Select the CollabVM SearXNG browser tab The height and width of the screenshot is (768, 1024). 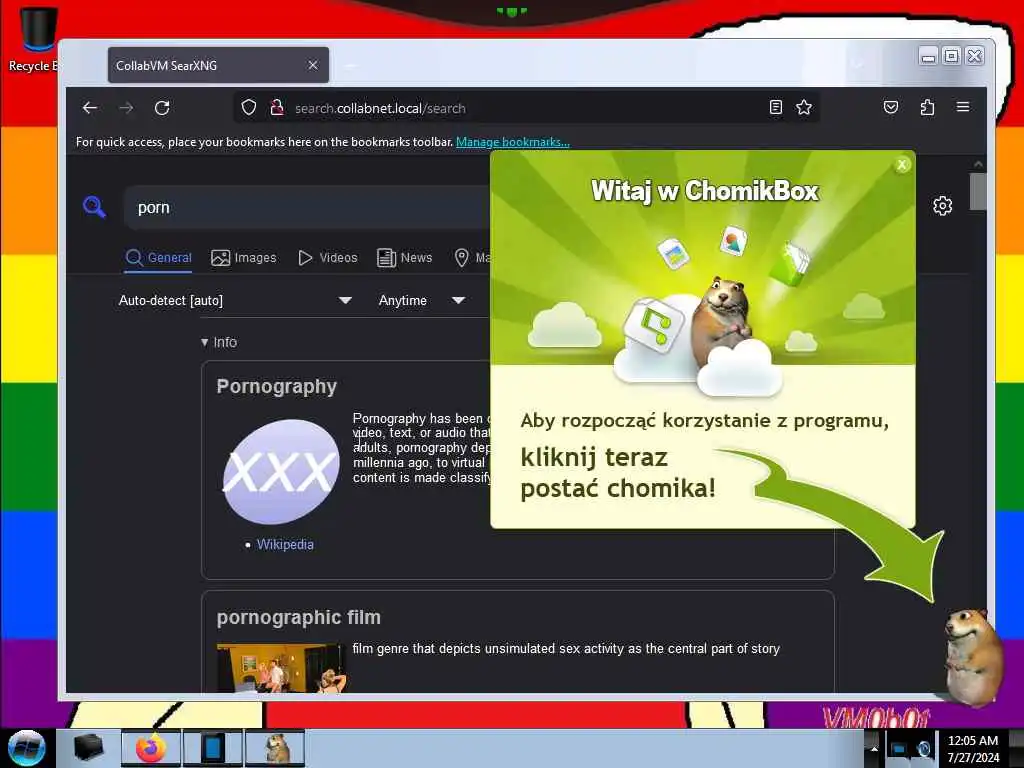(218, 65)
